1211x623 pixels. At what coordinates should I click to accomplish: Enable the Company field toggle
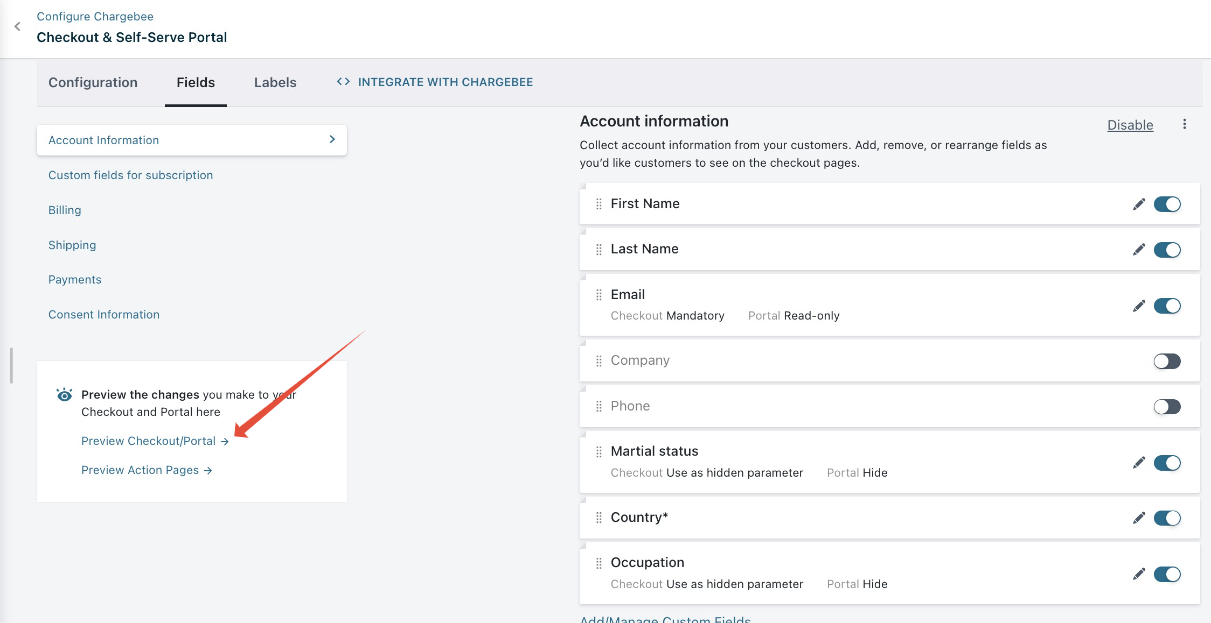tap(1167, 361)
